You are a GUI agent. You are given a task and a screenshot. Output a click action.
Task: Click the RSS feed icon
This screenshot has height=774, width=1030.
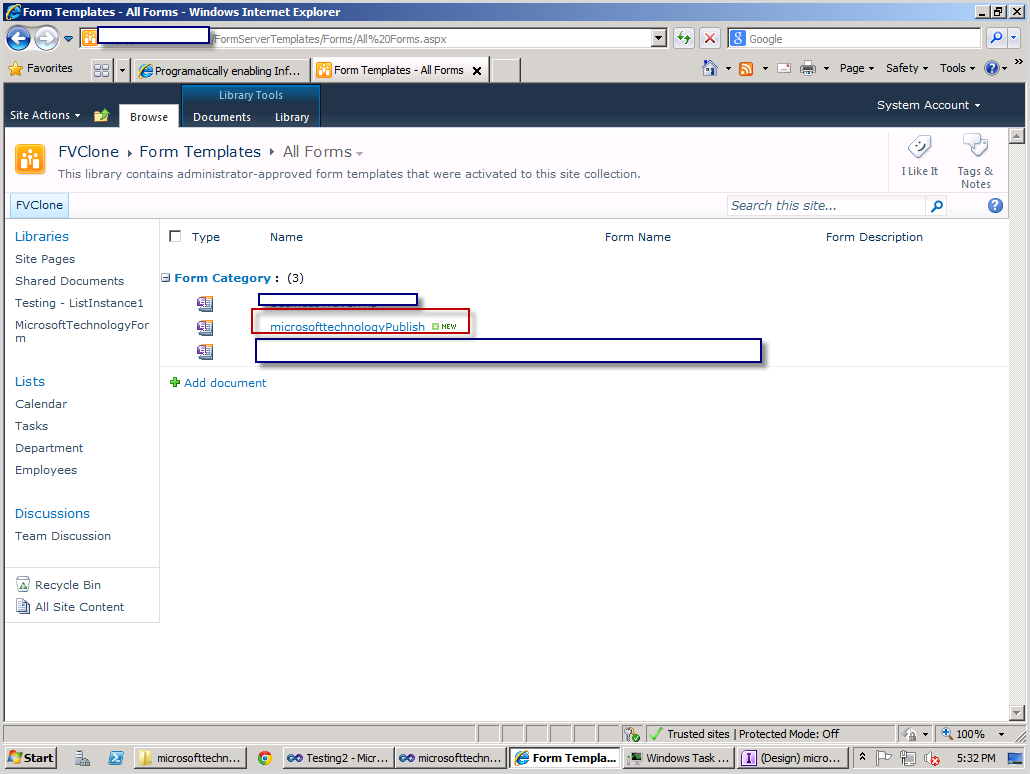pyautogui.click(x=746, y=68)
